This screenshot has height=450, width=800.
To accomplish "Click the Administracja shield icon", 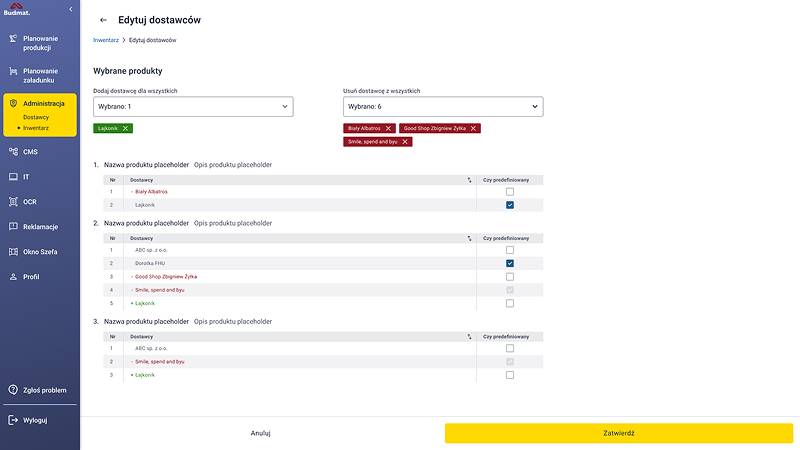I will (13, 104).
